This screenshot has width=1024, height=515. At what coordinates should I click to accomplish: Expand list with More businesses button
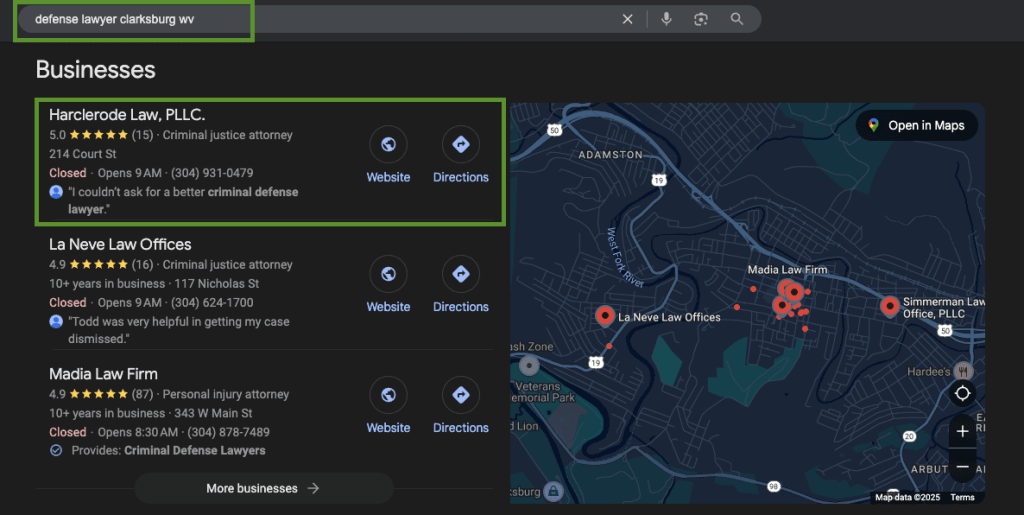pyautogui.click(x=263, y=488)
